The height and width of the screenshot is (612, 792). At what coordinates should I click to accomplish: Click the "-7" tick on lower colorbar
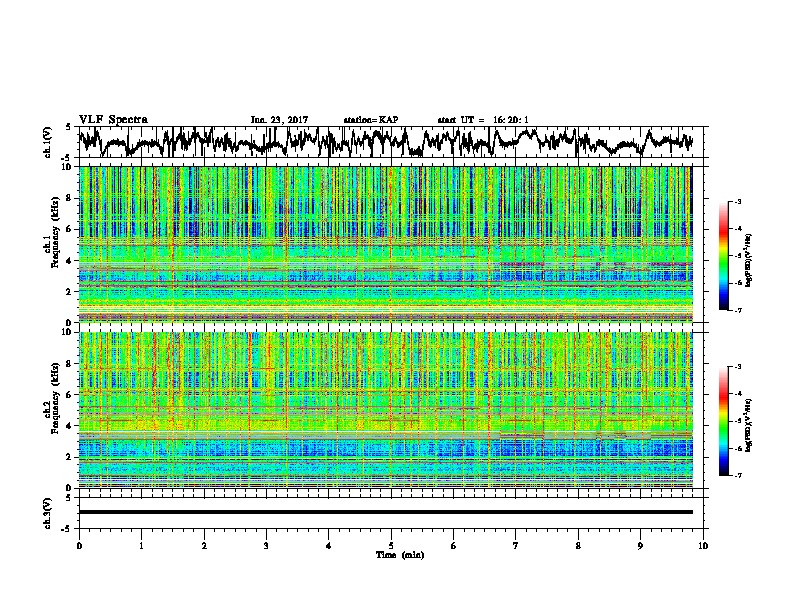point(737,476)
